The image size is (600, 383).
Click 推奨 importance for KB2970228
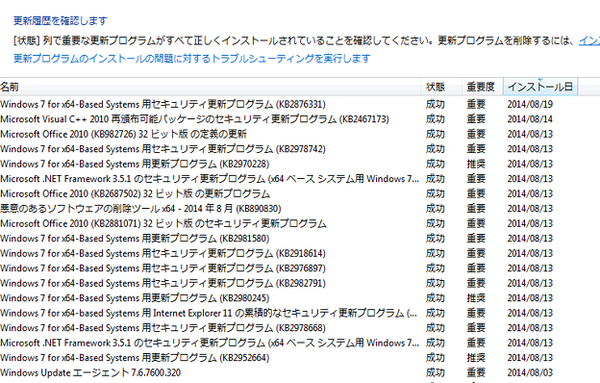pos(476,164)
